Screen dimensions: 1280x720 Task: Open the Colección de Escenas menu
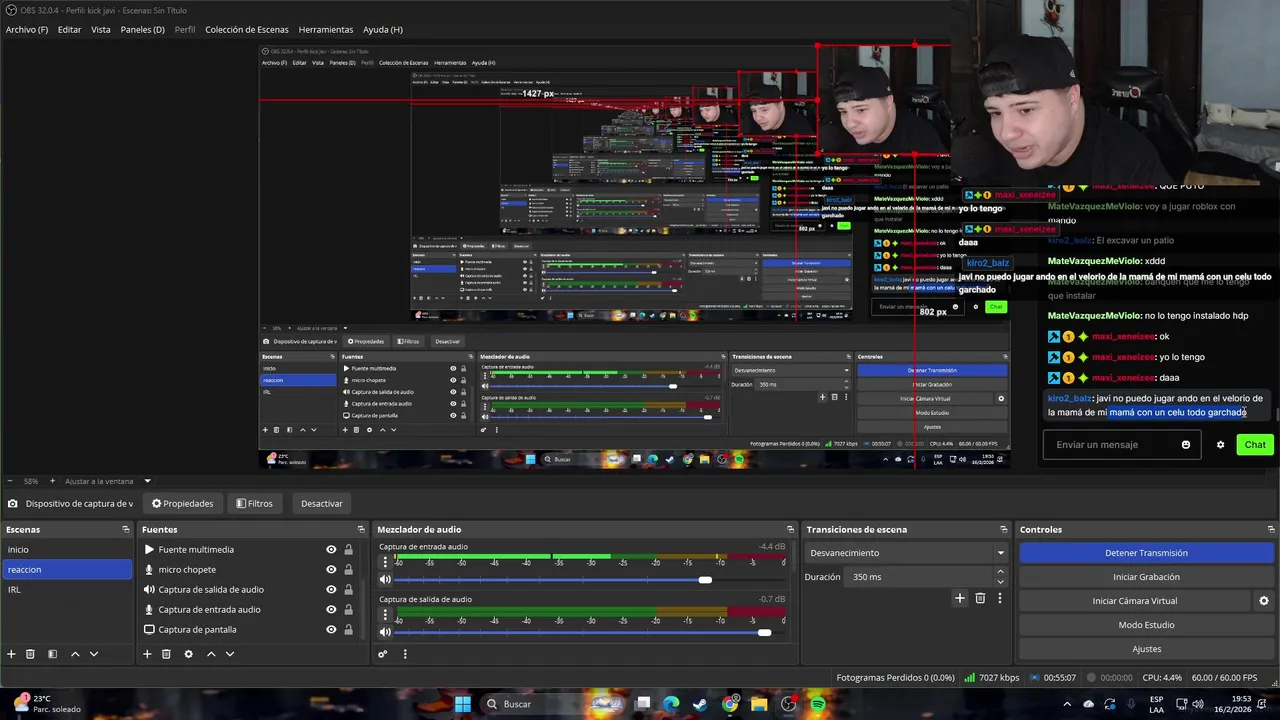point(247,30)
